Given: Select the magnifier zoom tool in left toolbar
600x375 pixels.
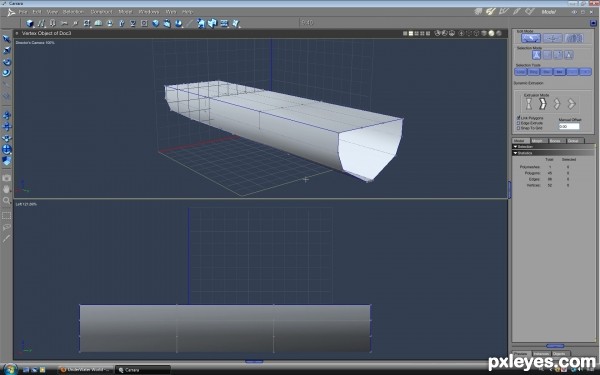Looking at the screenshot, I should (7, 201).
